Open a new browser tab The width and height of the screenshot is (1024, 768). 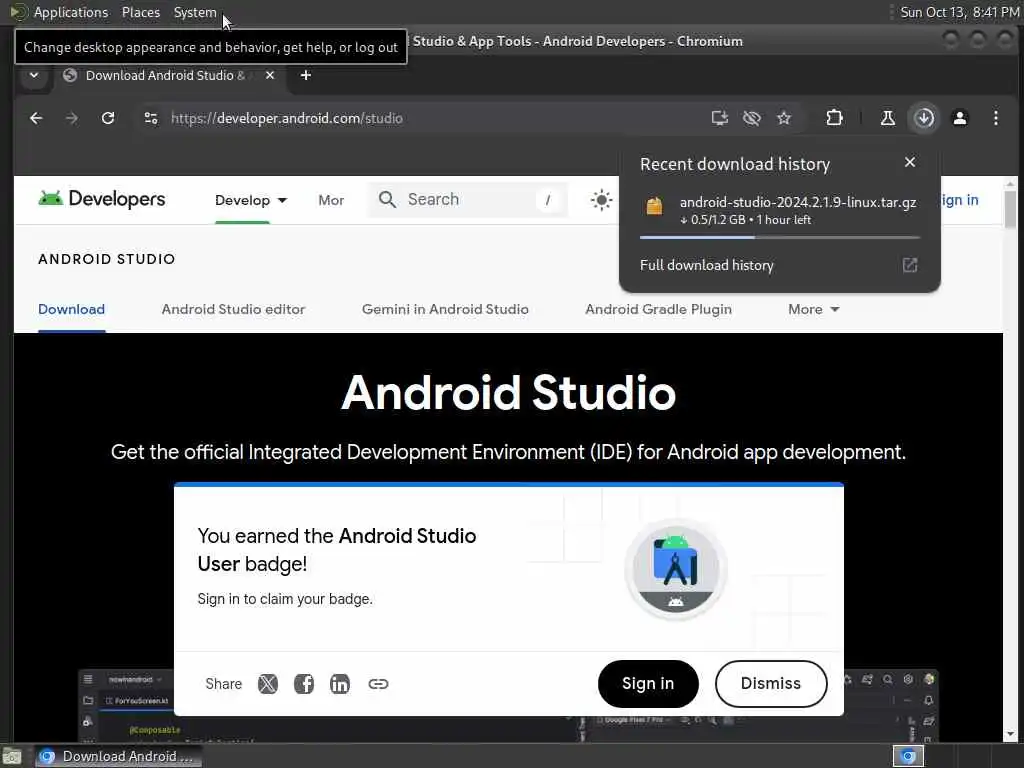(305, 75)
